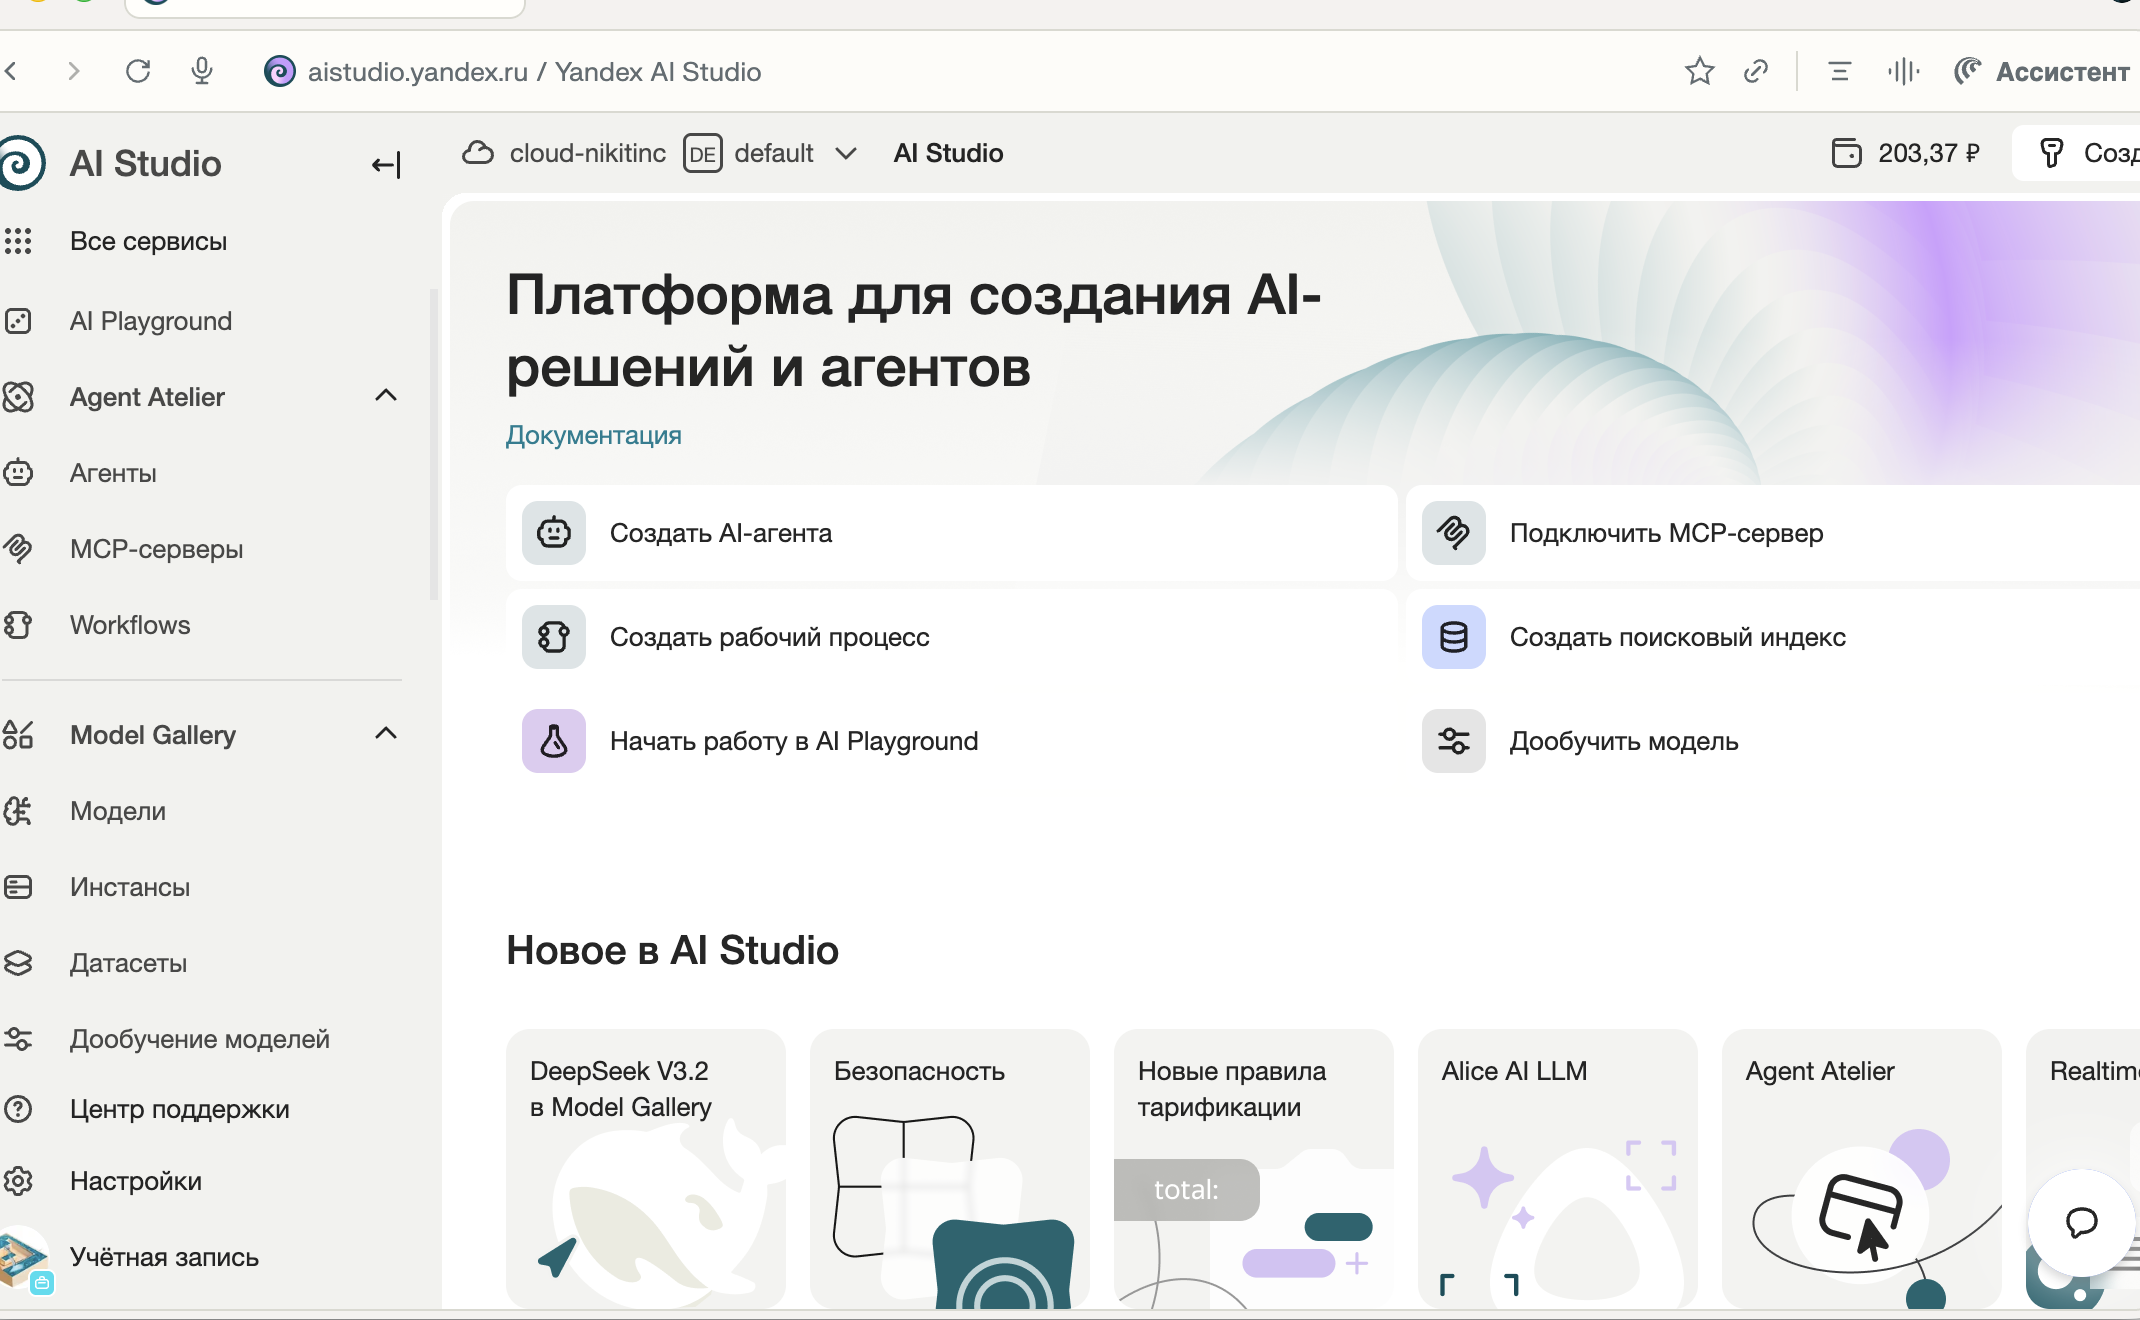Click the MCP-серверы sidebar icon
Screen dimensions: 2140x1320
[x=18, y=549]
